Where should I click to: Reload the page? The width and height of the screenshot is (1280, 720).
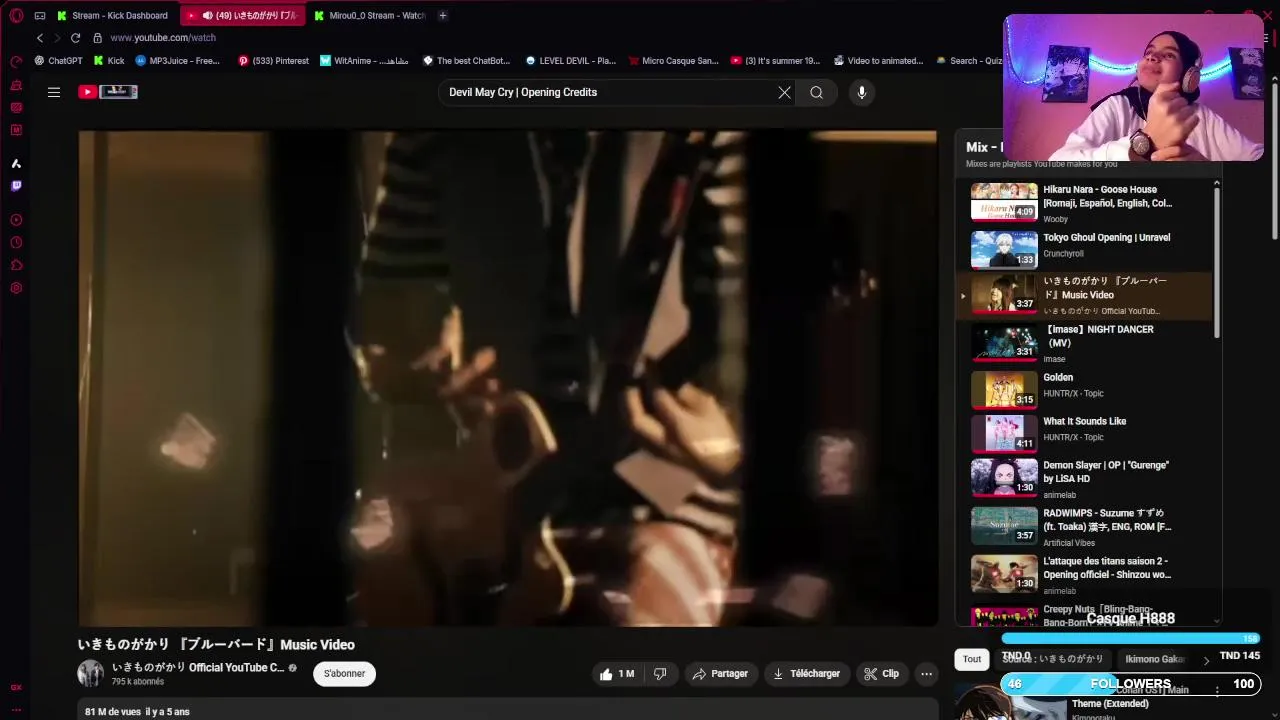point(75,37)
